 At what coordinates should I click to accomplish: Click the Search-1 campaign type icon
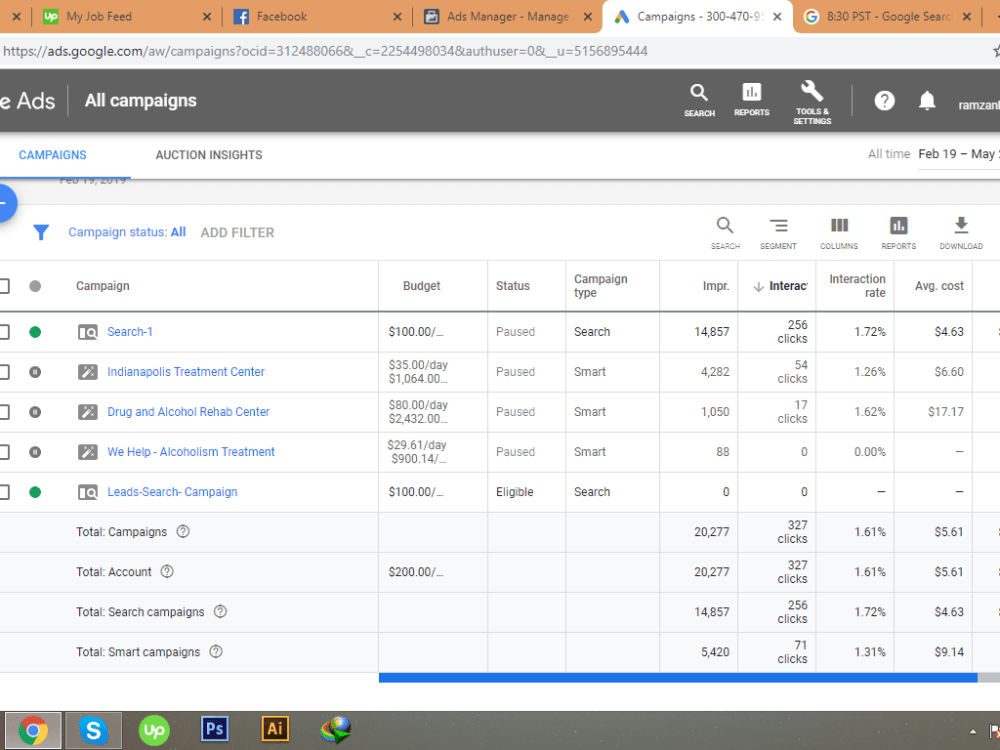click(x=87, y=332)
